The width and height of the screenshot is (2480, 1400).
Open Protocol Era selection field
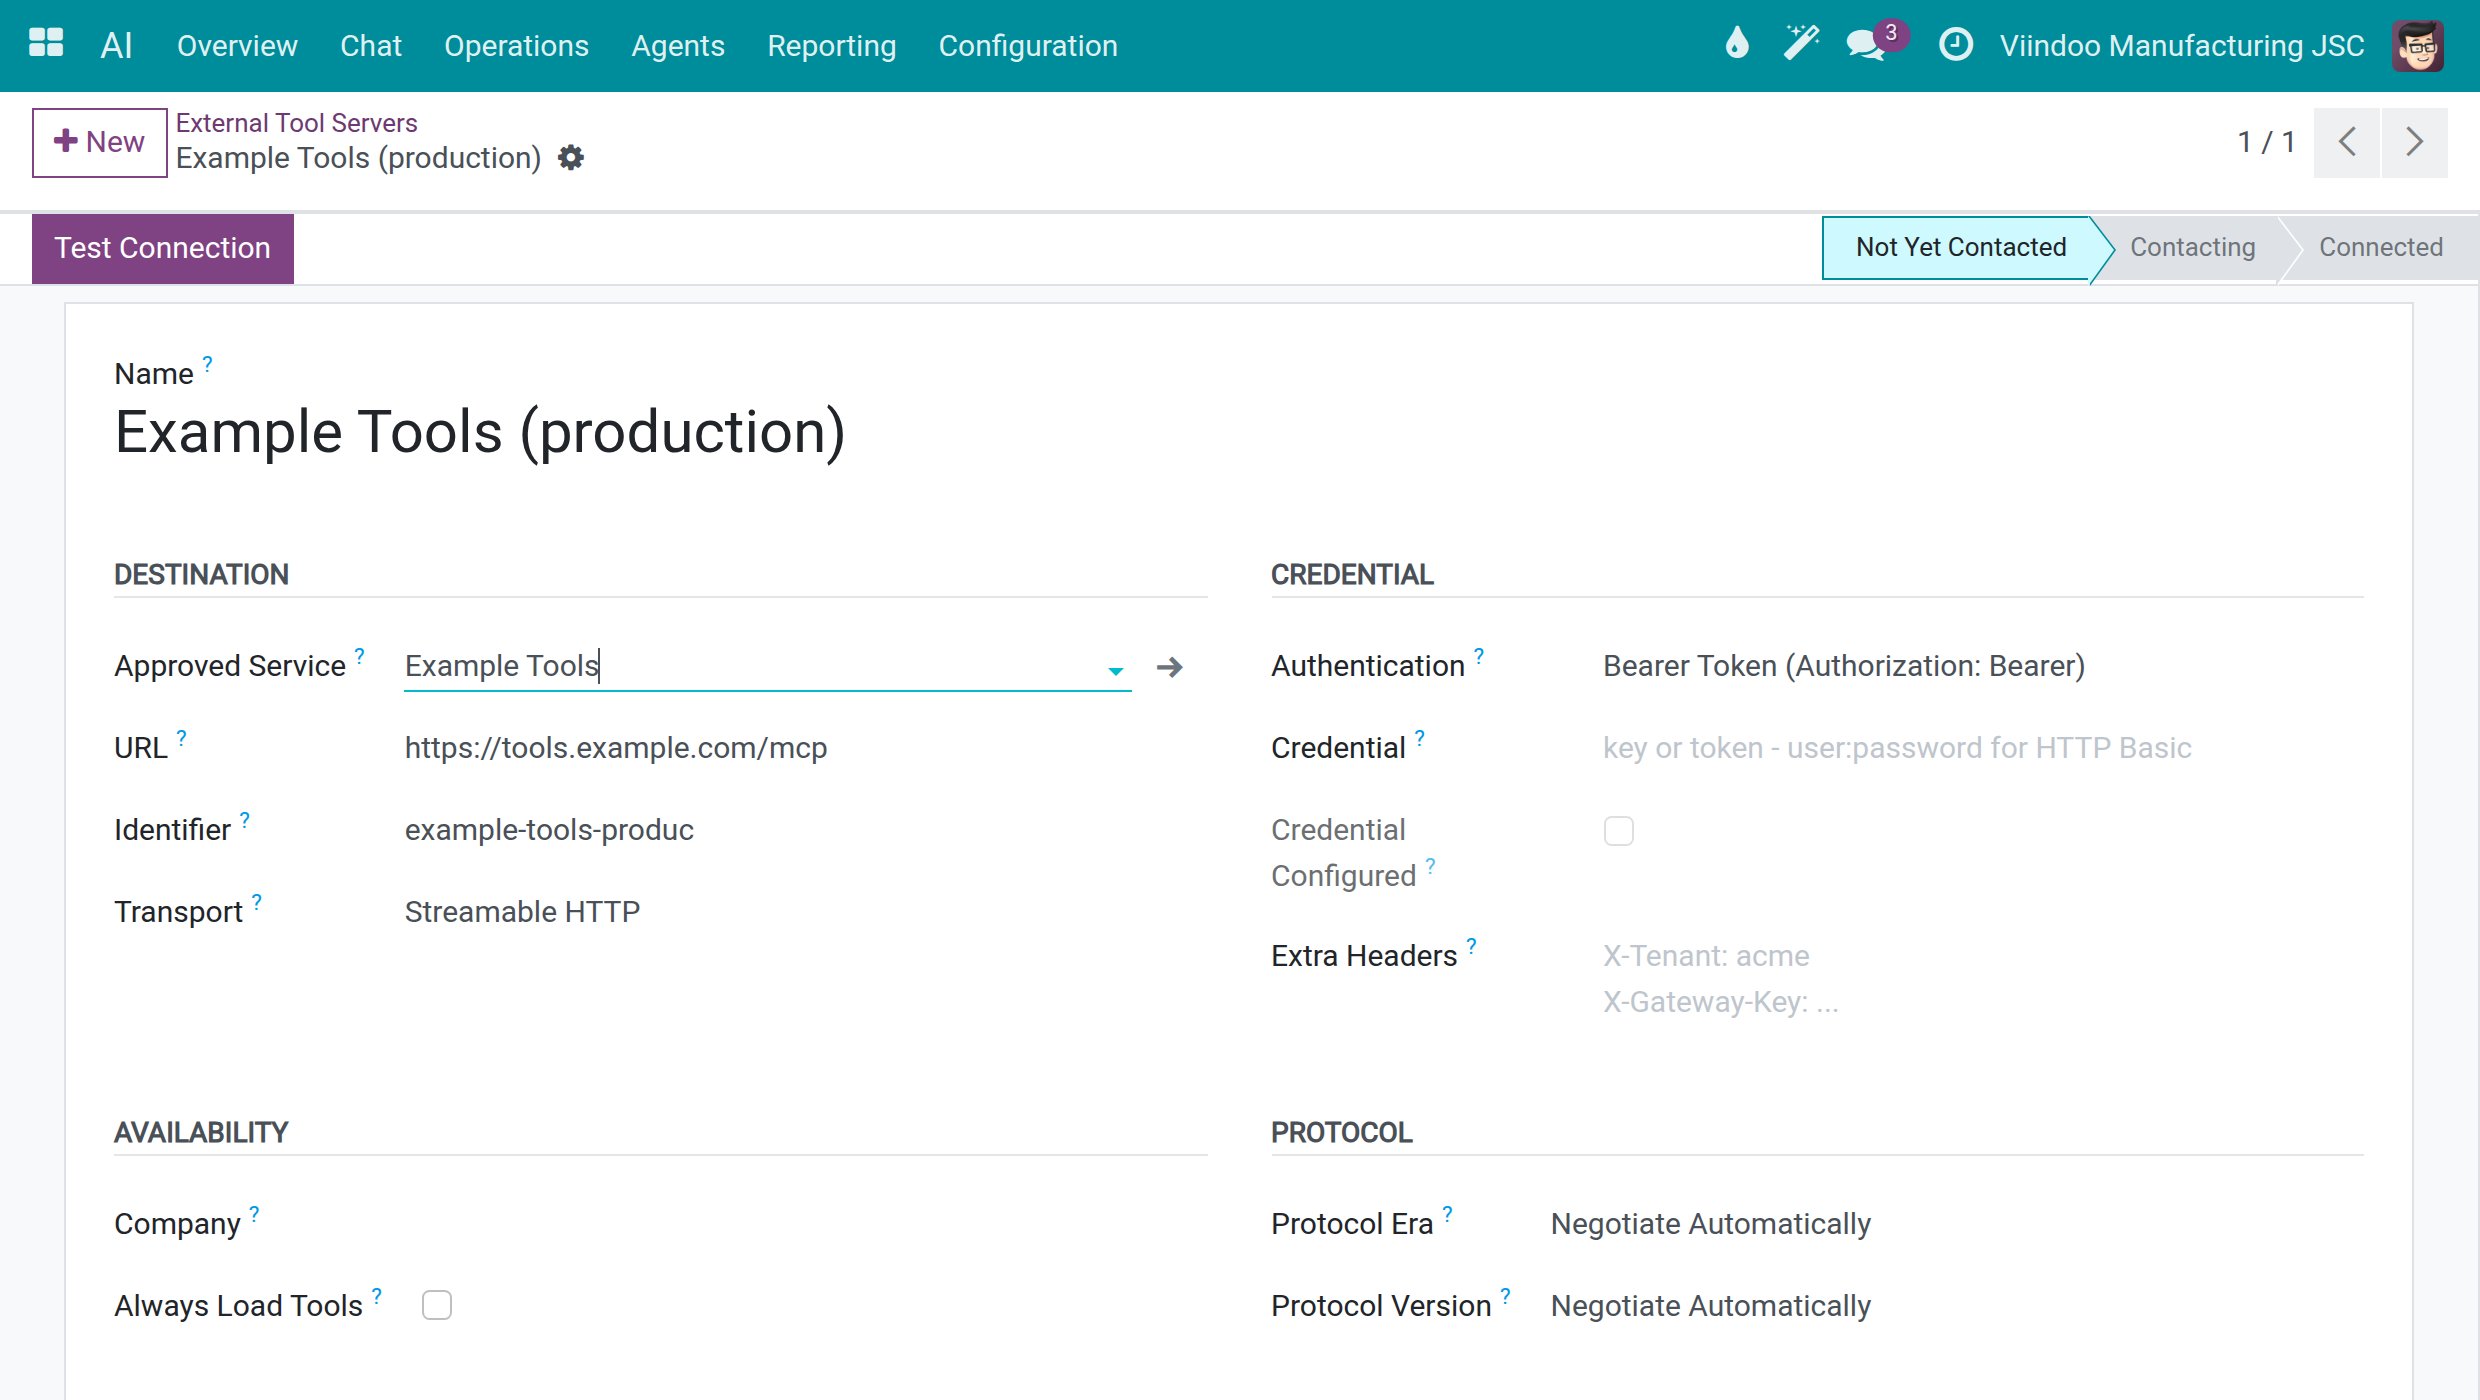click(1956, 1224)
